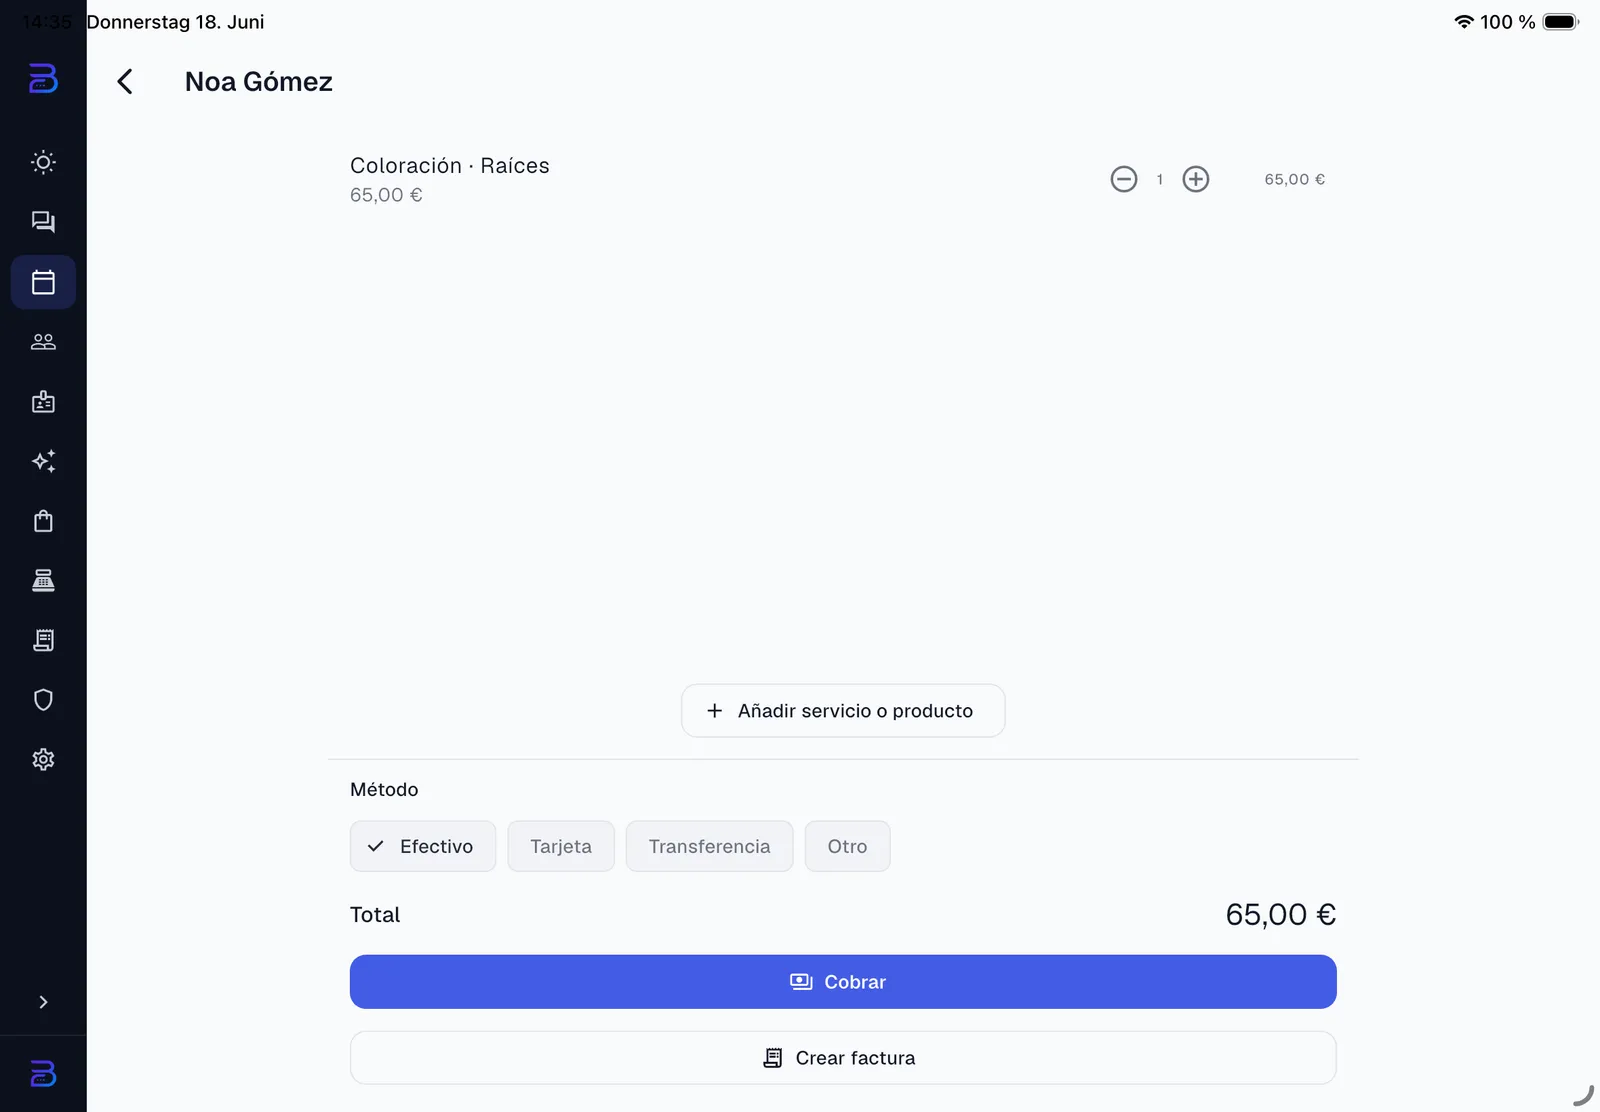Open the chat messages sidebar icon
The image size is (1600, 1112).
click(43, 222)
